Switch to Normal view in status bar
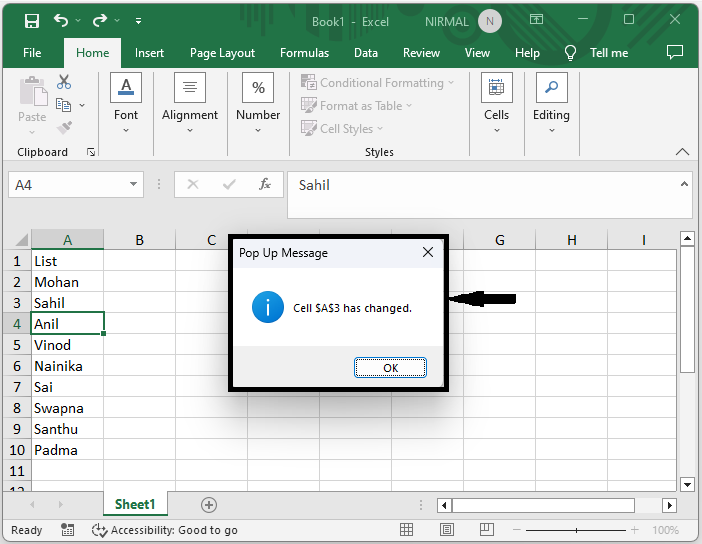Image resolution: width=702 pixels, height=544 pixels. pyautogui.click(x=407, y=530)
